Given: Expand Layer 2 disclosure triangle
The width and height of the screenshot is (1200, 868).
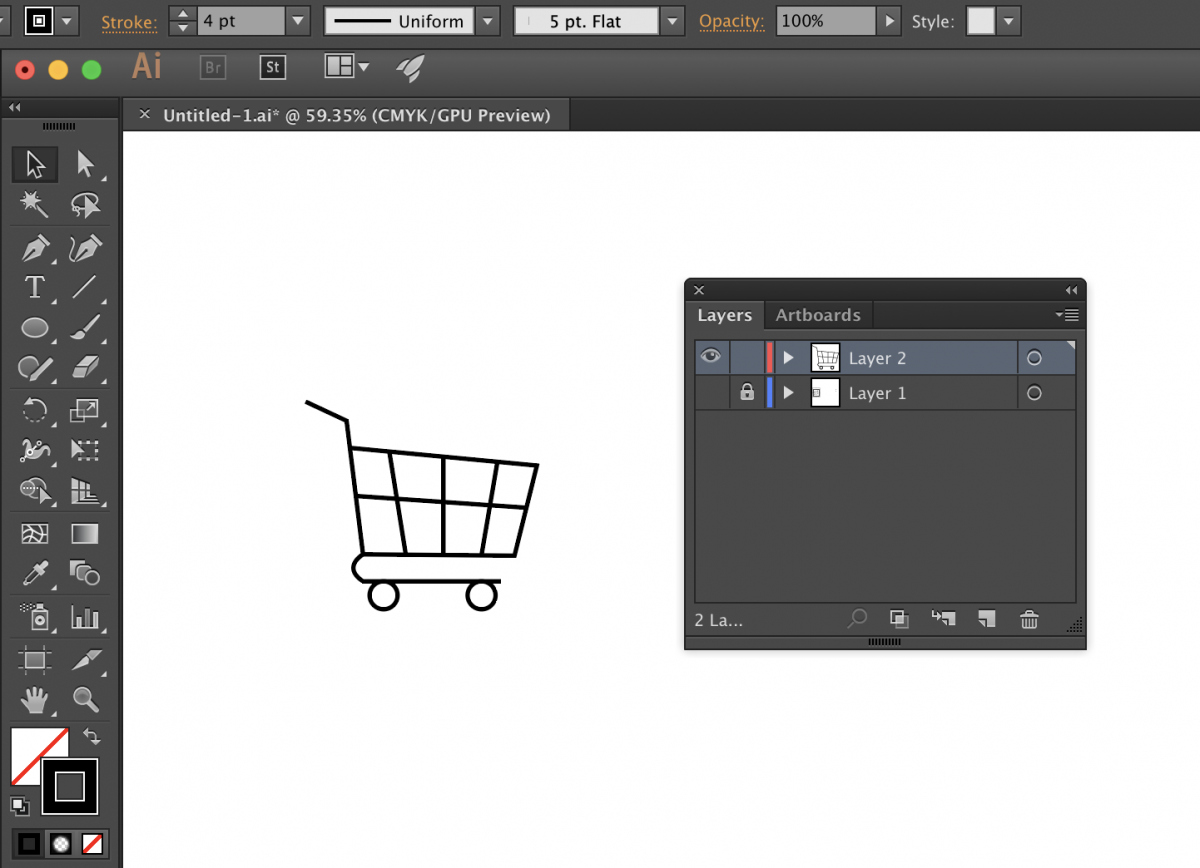Looking at the screenshot, I should pos(788,358).
